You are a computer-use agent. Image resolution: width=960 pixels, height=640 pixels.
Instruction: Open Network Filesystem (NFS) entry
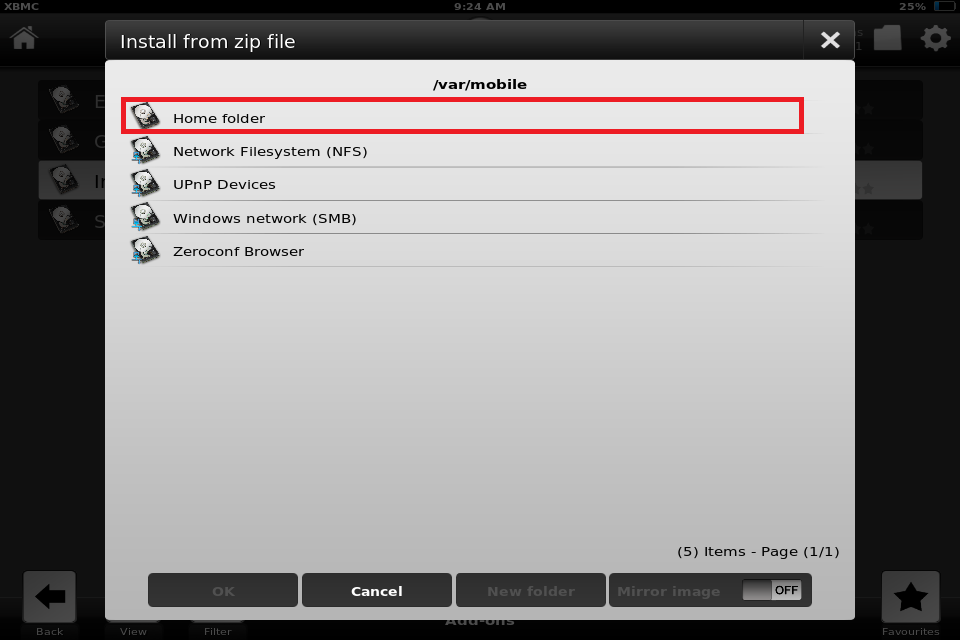coord(460,151)
